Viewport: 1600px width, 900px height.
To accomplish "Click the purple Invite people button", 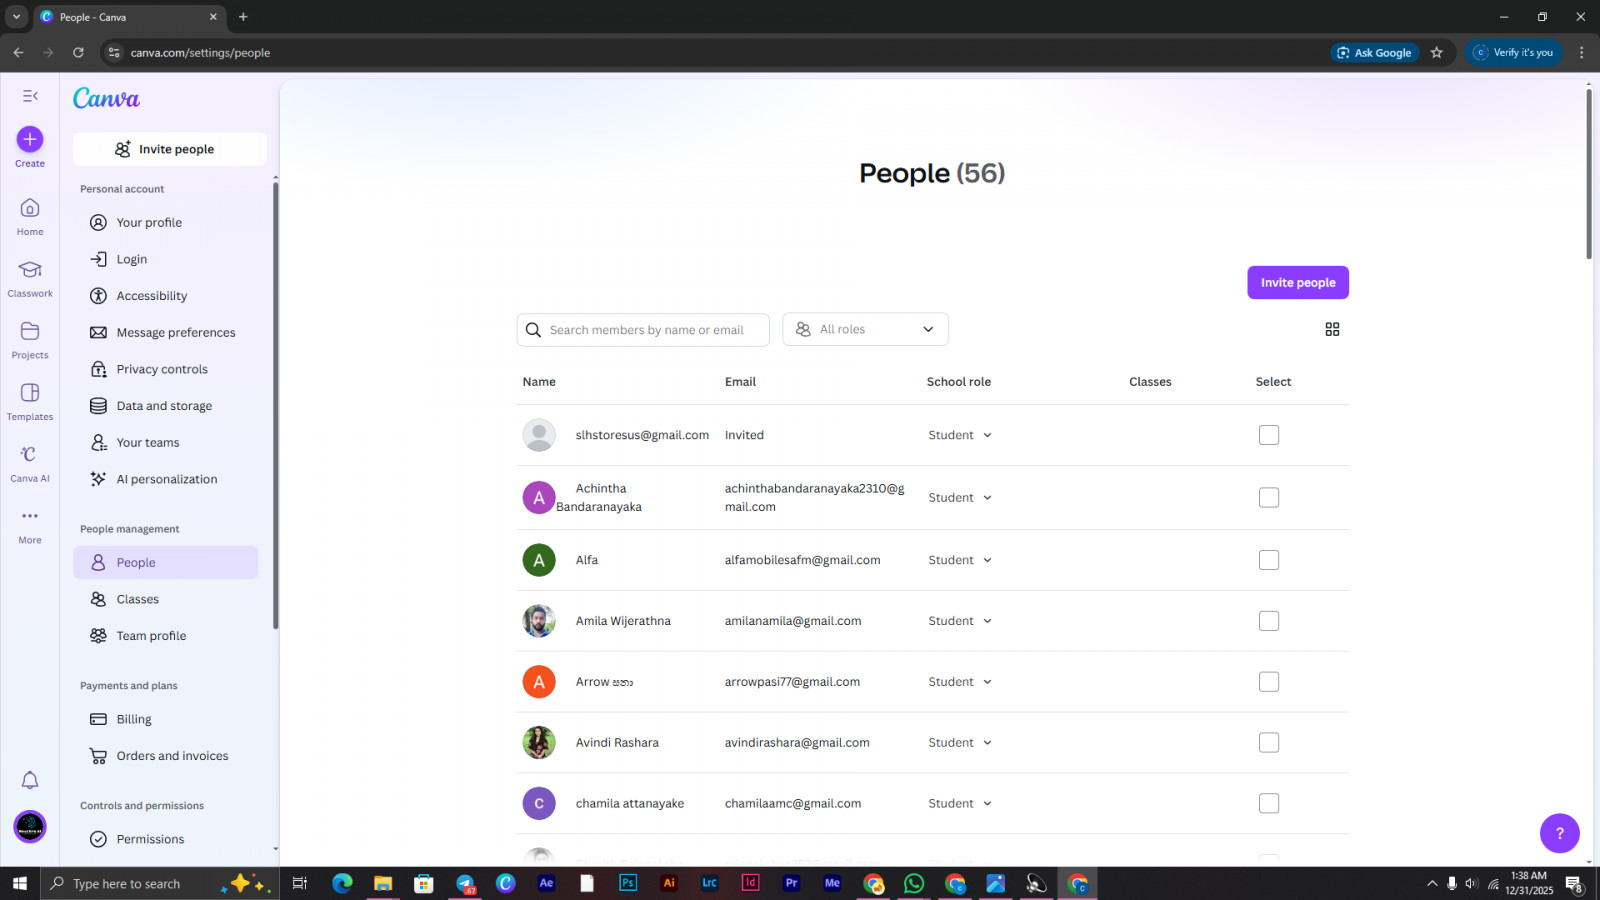I will (x=1297, y=283).
